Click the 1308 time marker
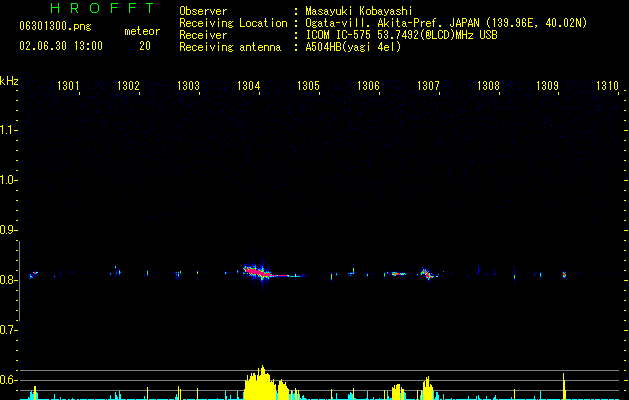The height and width of the screenshot is (400, 629). [x=488, y=86]
